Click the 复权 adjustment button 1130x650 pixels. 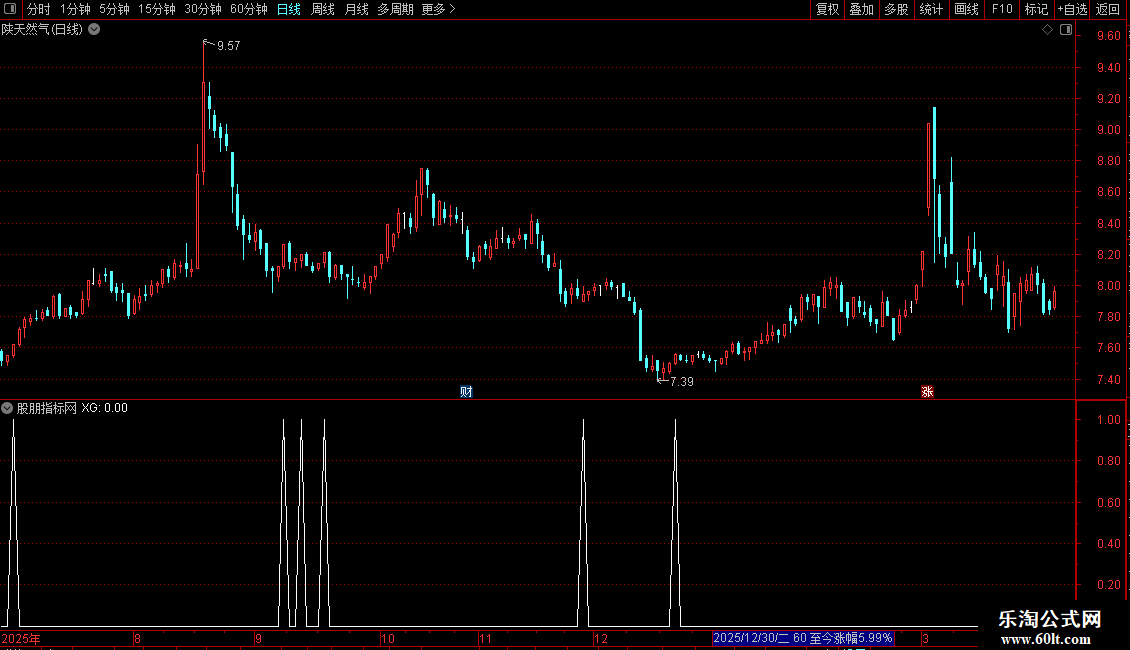(x=827, y=9)
